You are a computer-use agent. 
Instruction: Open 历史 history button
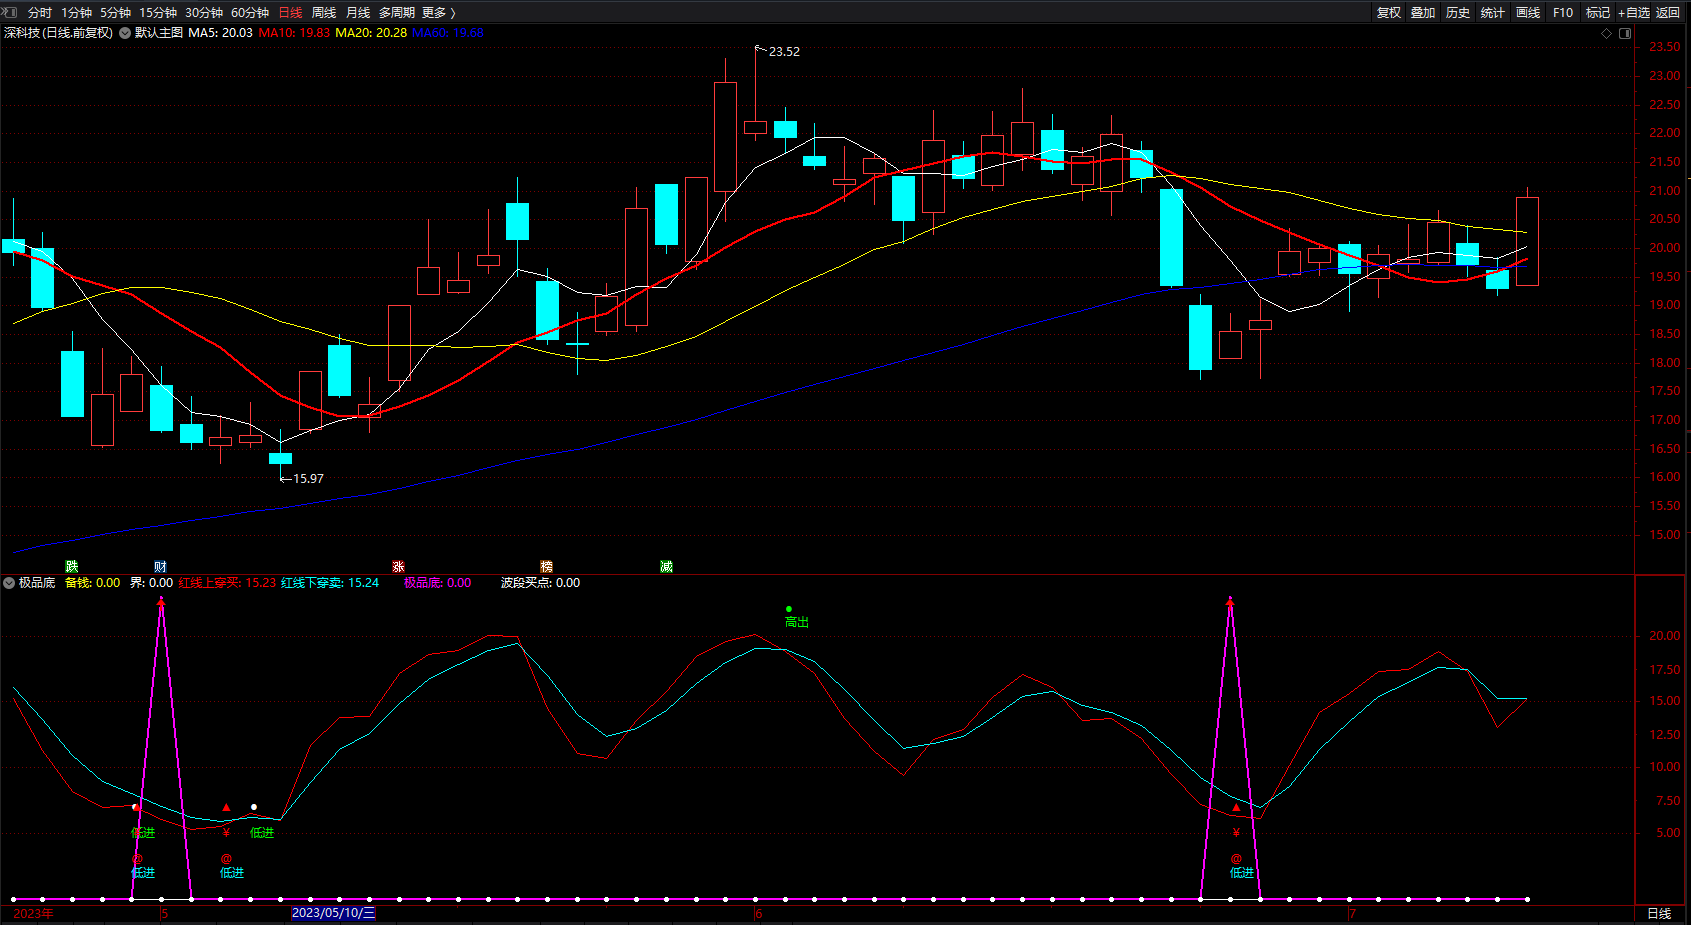point(1458,13)
